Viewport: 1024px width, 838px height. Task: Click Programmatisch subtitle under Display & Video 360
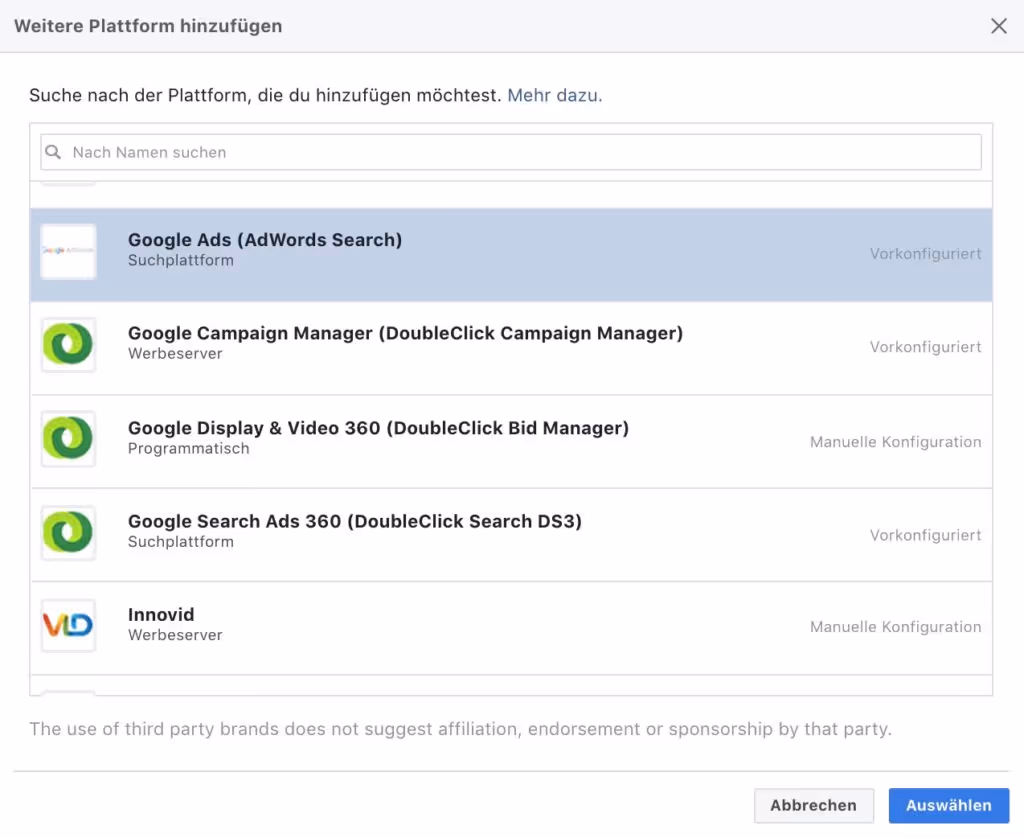189,449
